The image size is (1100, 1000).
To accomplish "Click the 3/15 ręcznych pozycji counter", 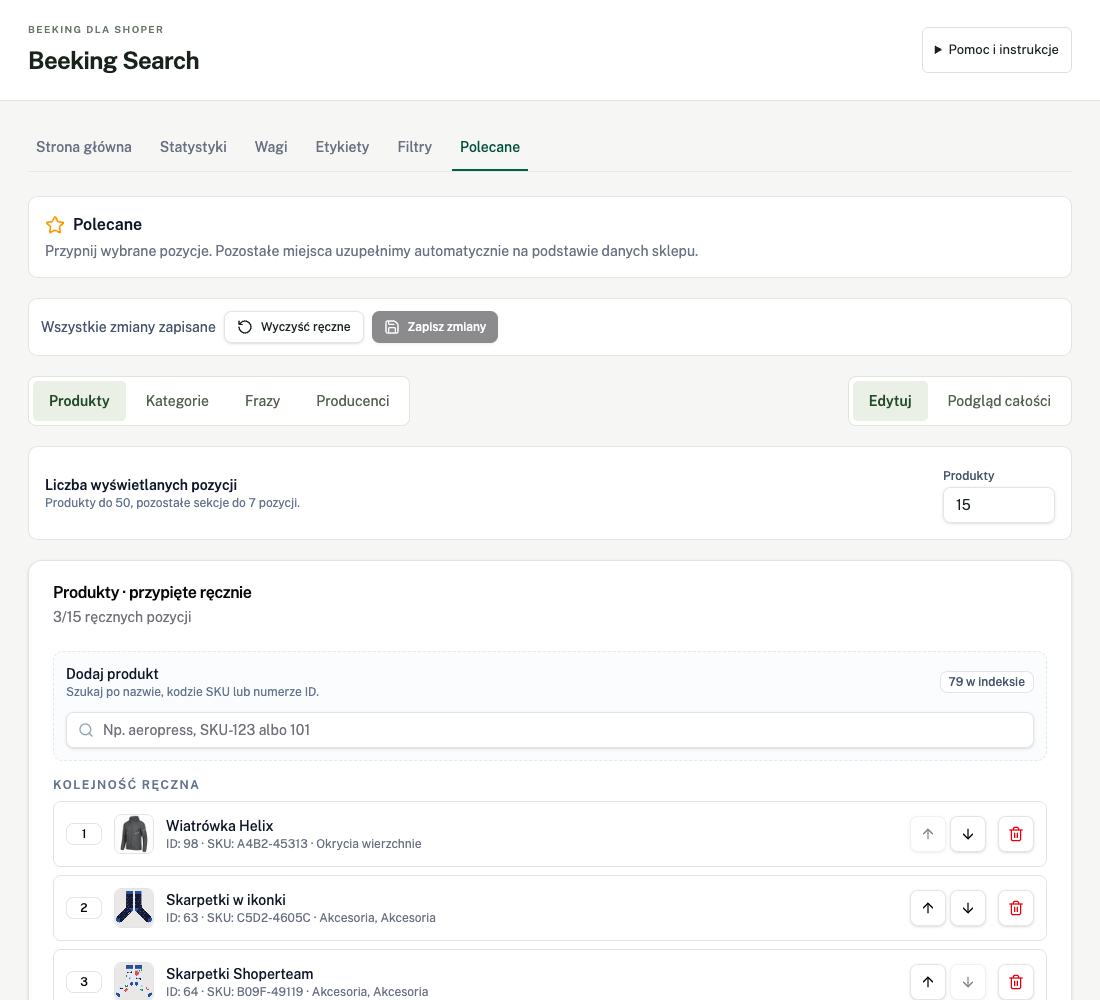I will click(x=122, y=617).
